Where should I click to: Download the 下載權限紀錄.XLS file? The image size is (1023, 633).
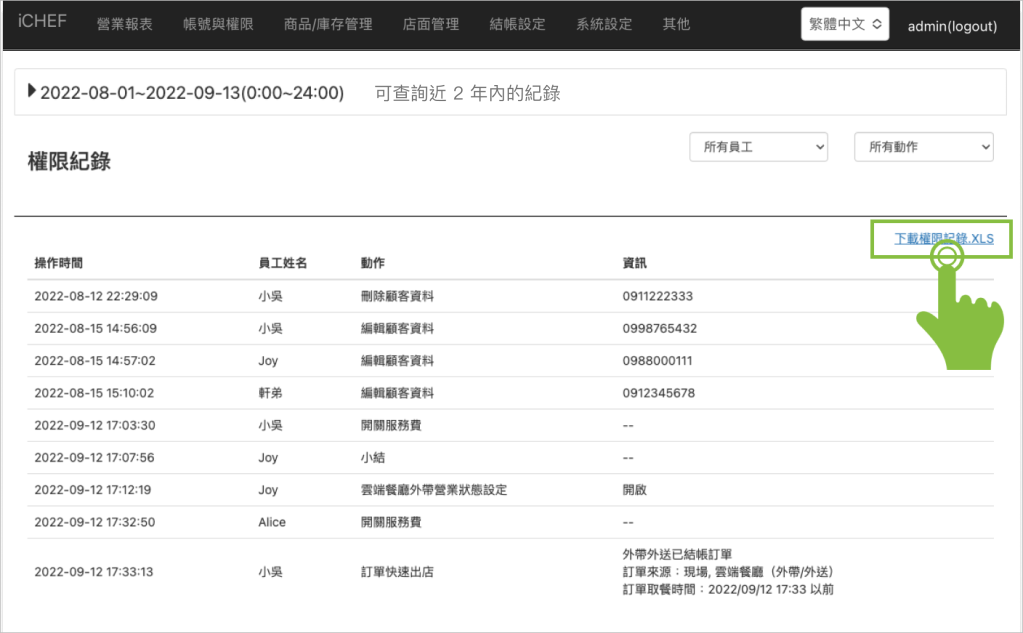click(943, 239)
